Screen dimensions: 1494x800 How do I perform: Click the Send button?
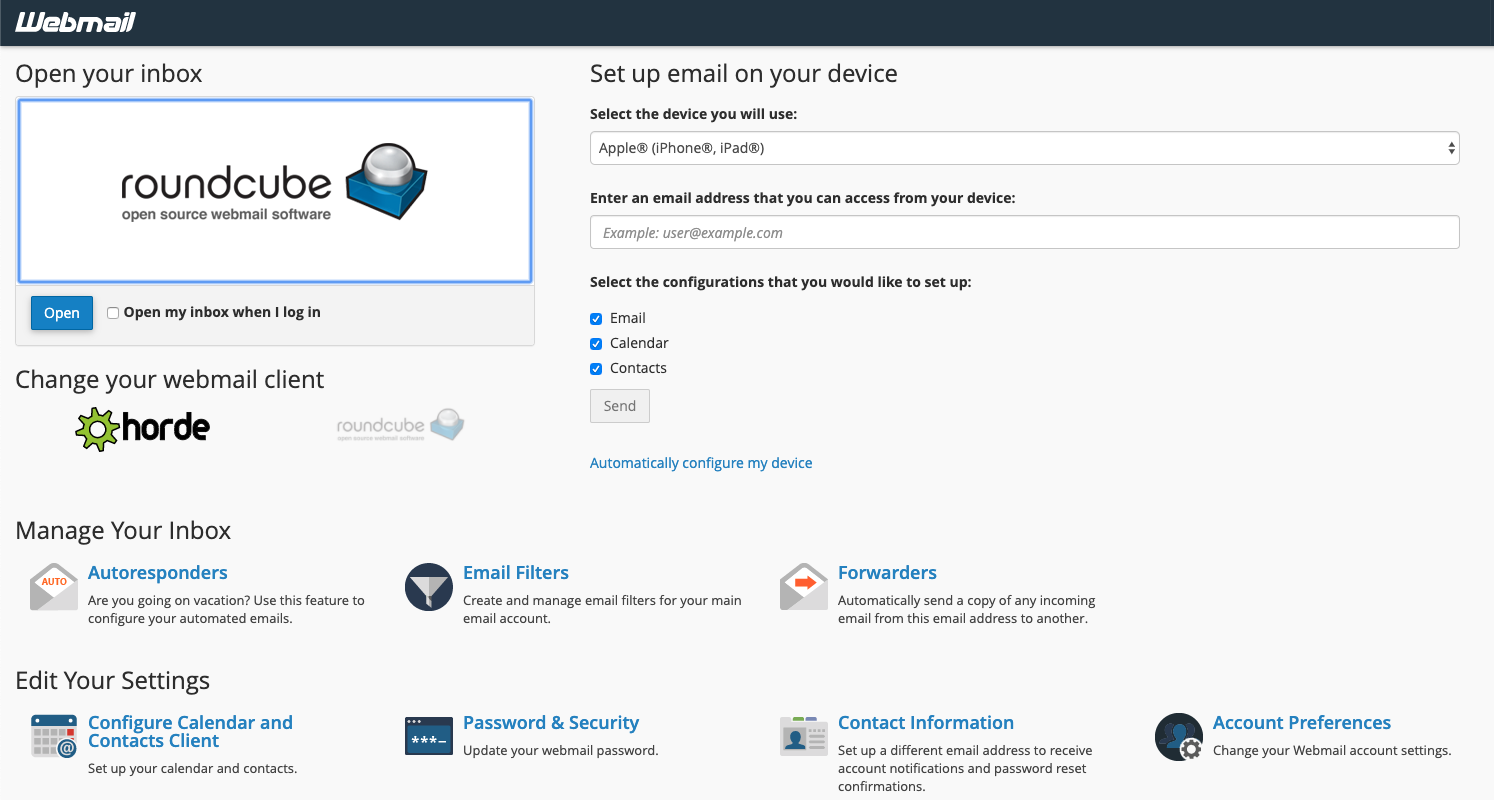pyautogui.click(x=620, y=406)
